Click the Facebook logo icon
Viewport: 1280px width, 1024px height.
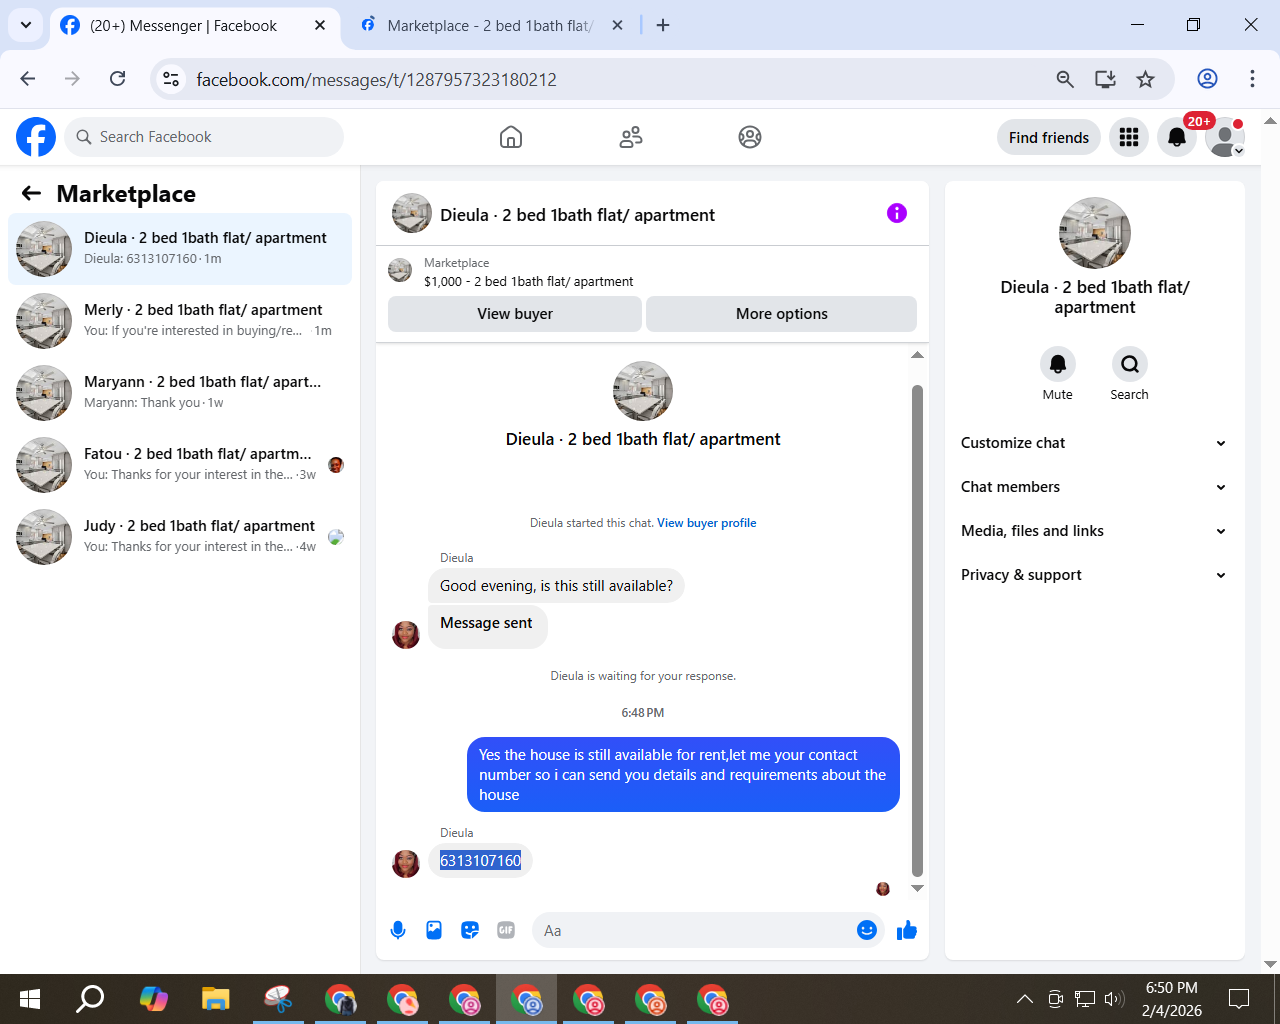36,137
